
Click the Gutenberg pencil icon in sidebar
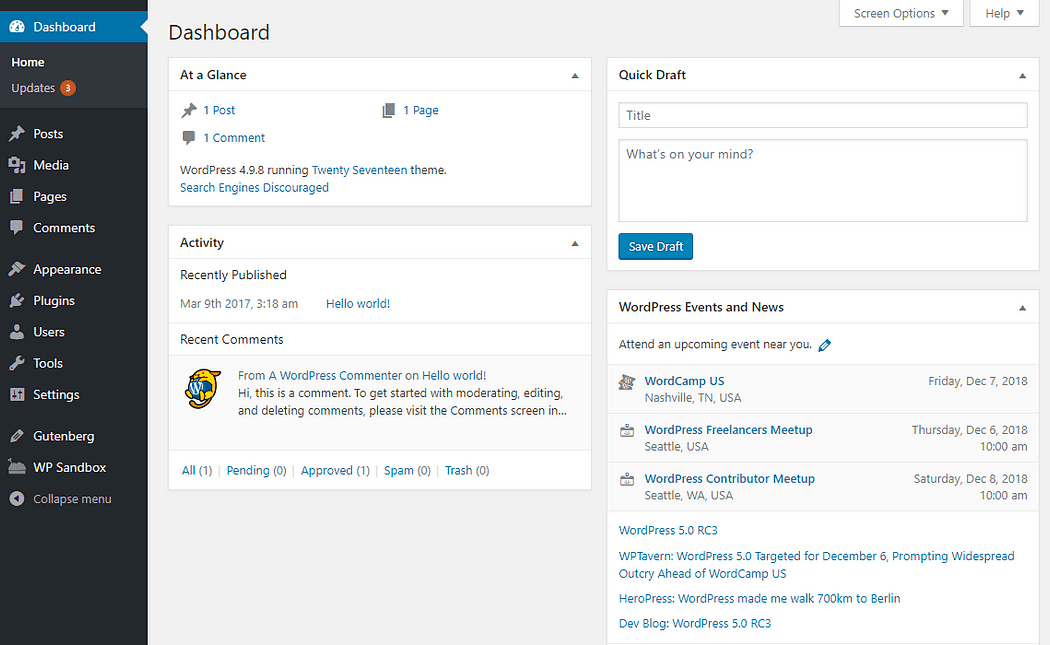[x=17, y=437]
